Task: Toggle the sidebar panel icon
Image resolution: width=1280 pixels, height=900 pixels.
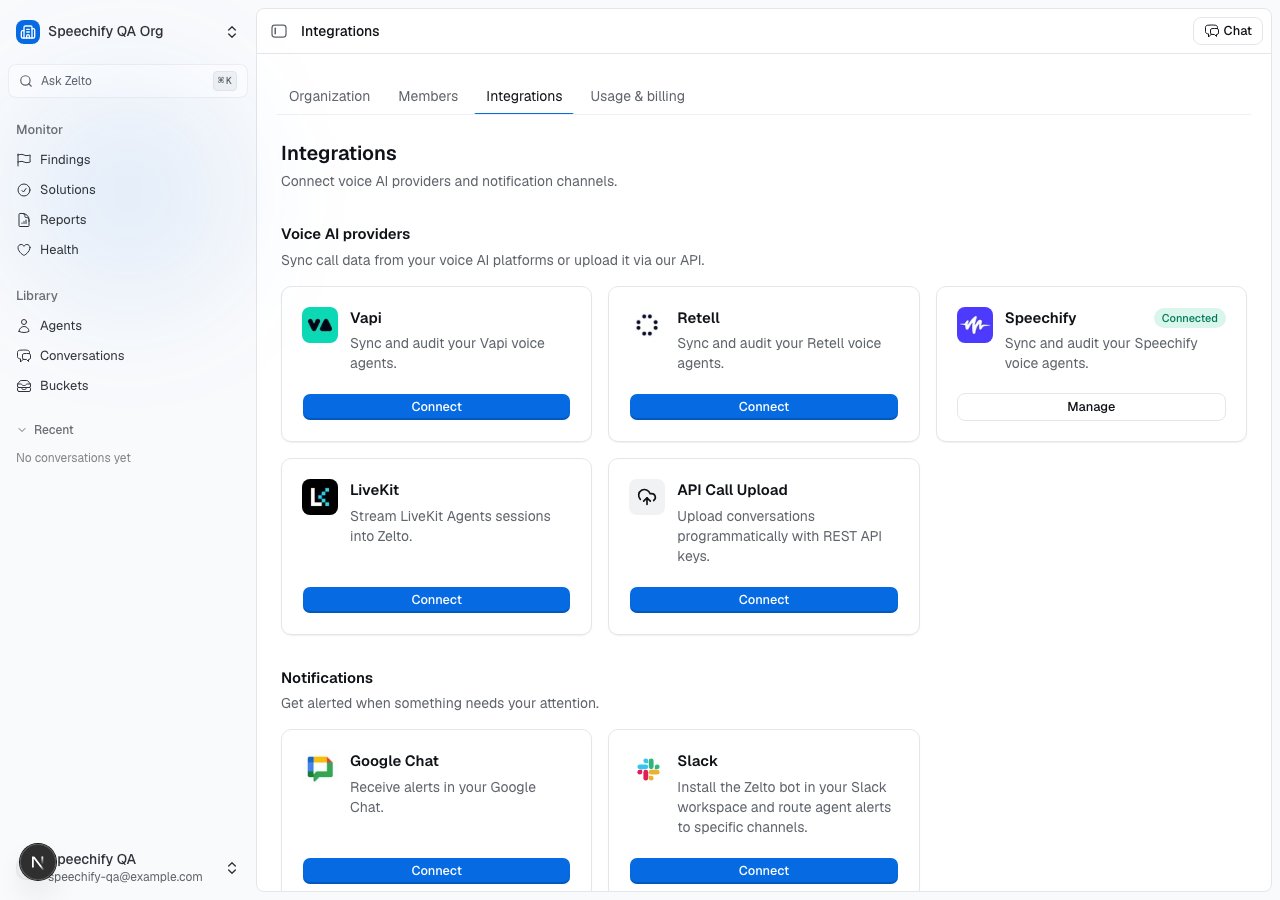Action: (x=279, y=31)
